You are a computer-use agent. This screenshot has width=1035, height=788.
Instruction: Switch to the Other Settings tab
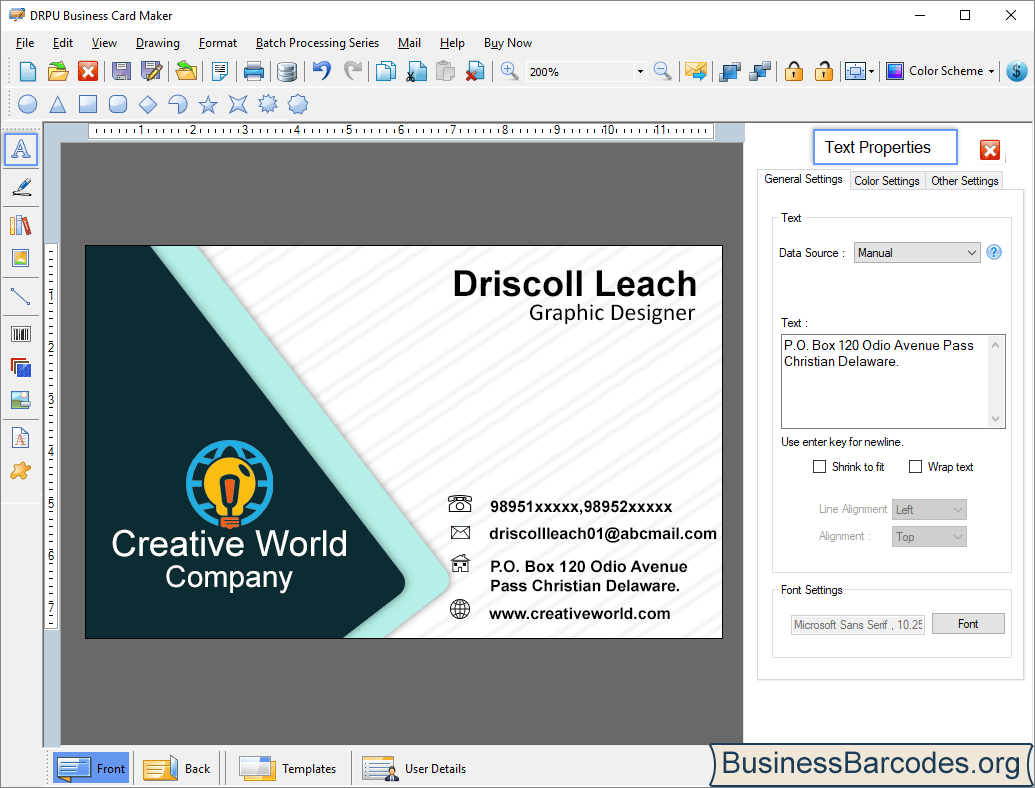coord(964,181)
